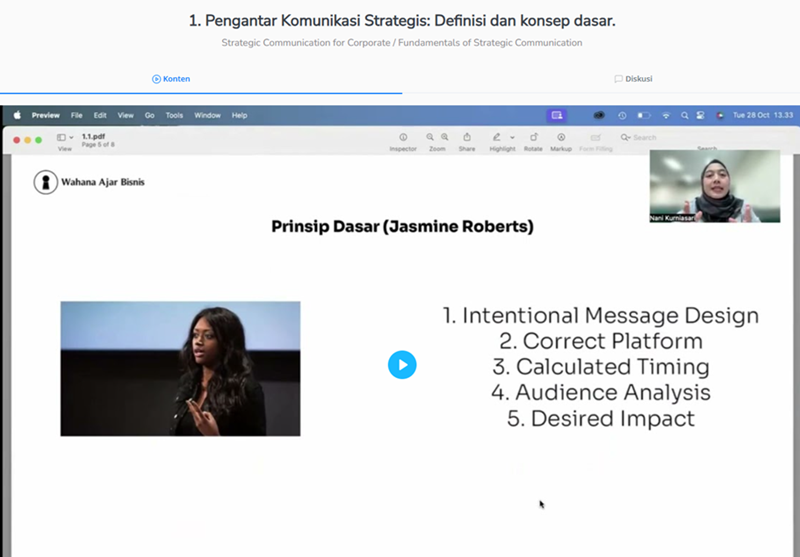Open the File menu
This screenshot has height=557, width=800.
77,115
